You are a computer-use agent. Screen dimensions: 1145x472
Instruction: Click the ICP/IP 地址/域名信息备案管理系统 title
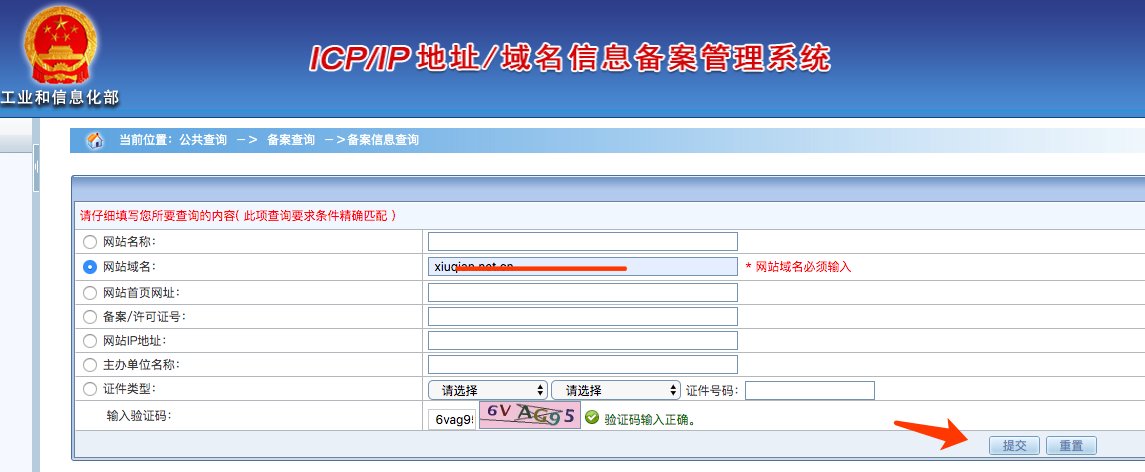[570, 58]
